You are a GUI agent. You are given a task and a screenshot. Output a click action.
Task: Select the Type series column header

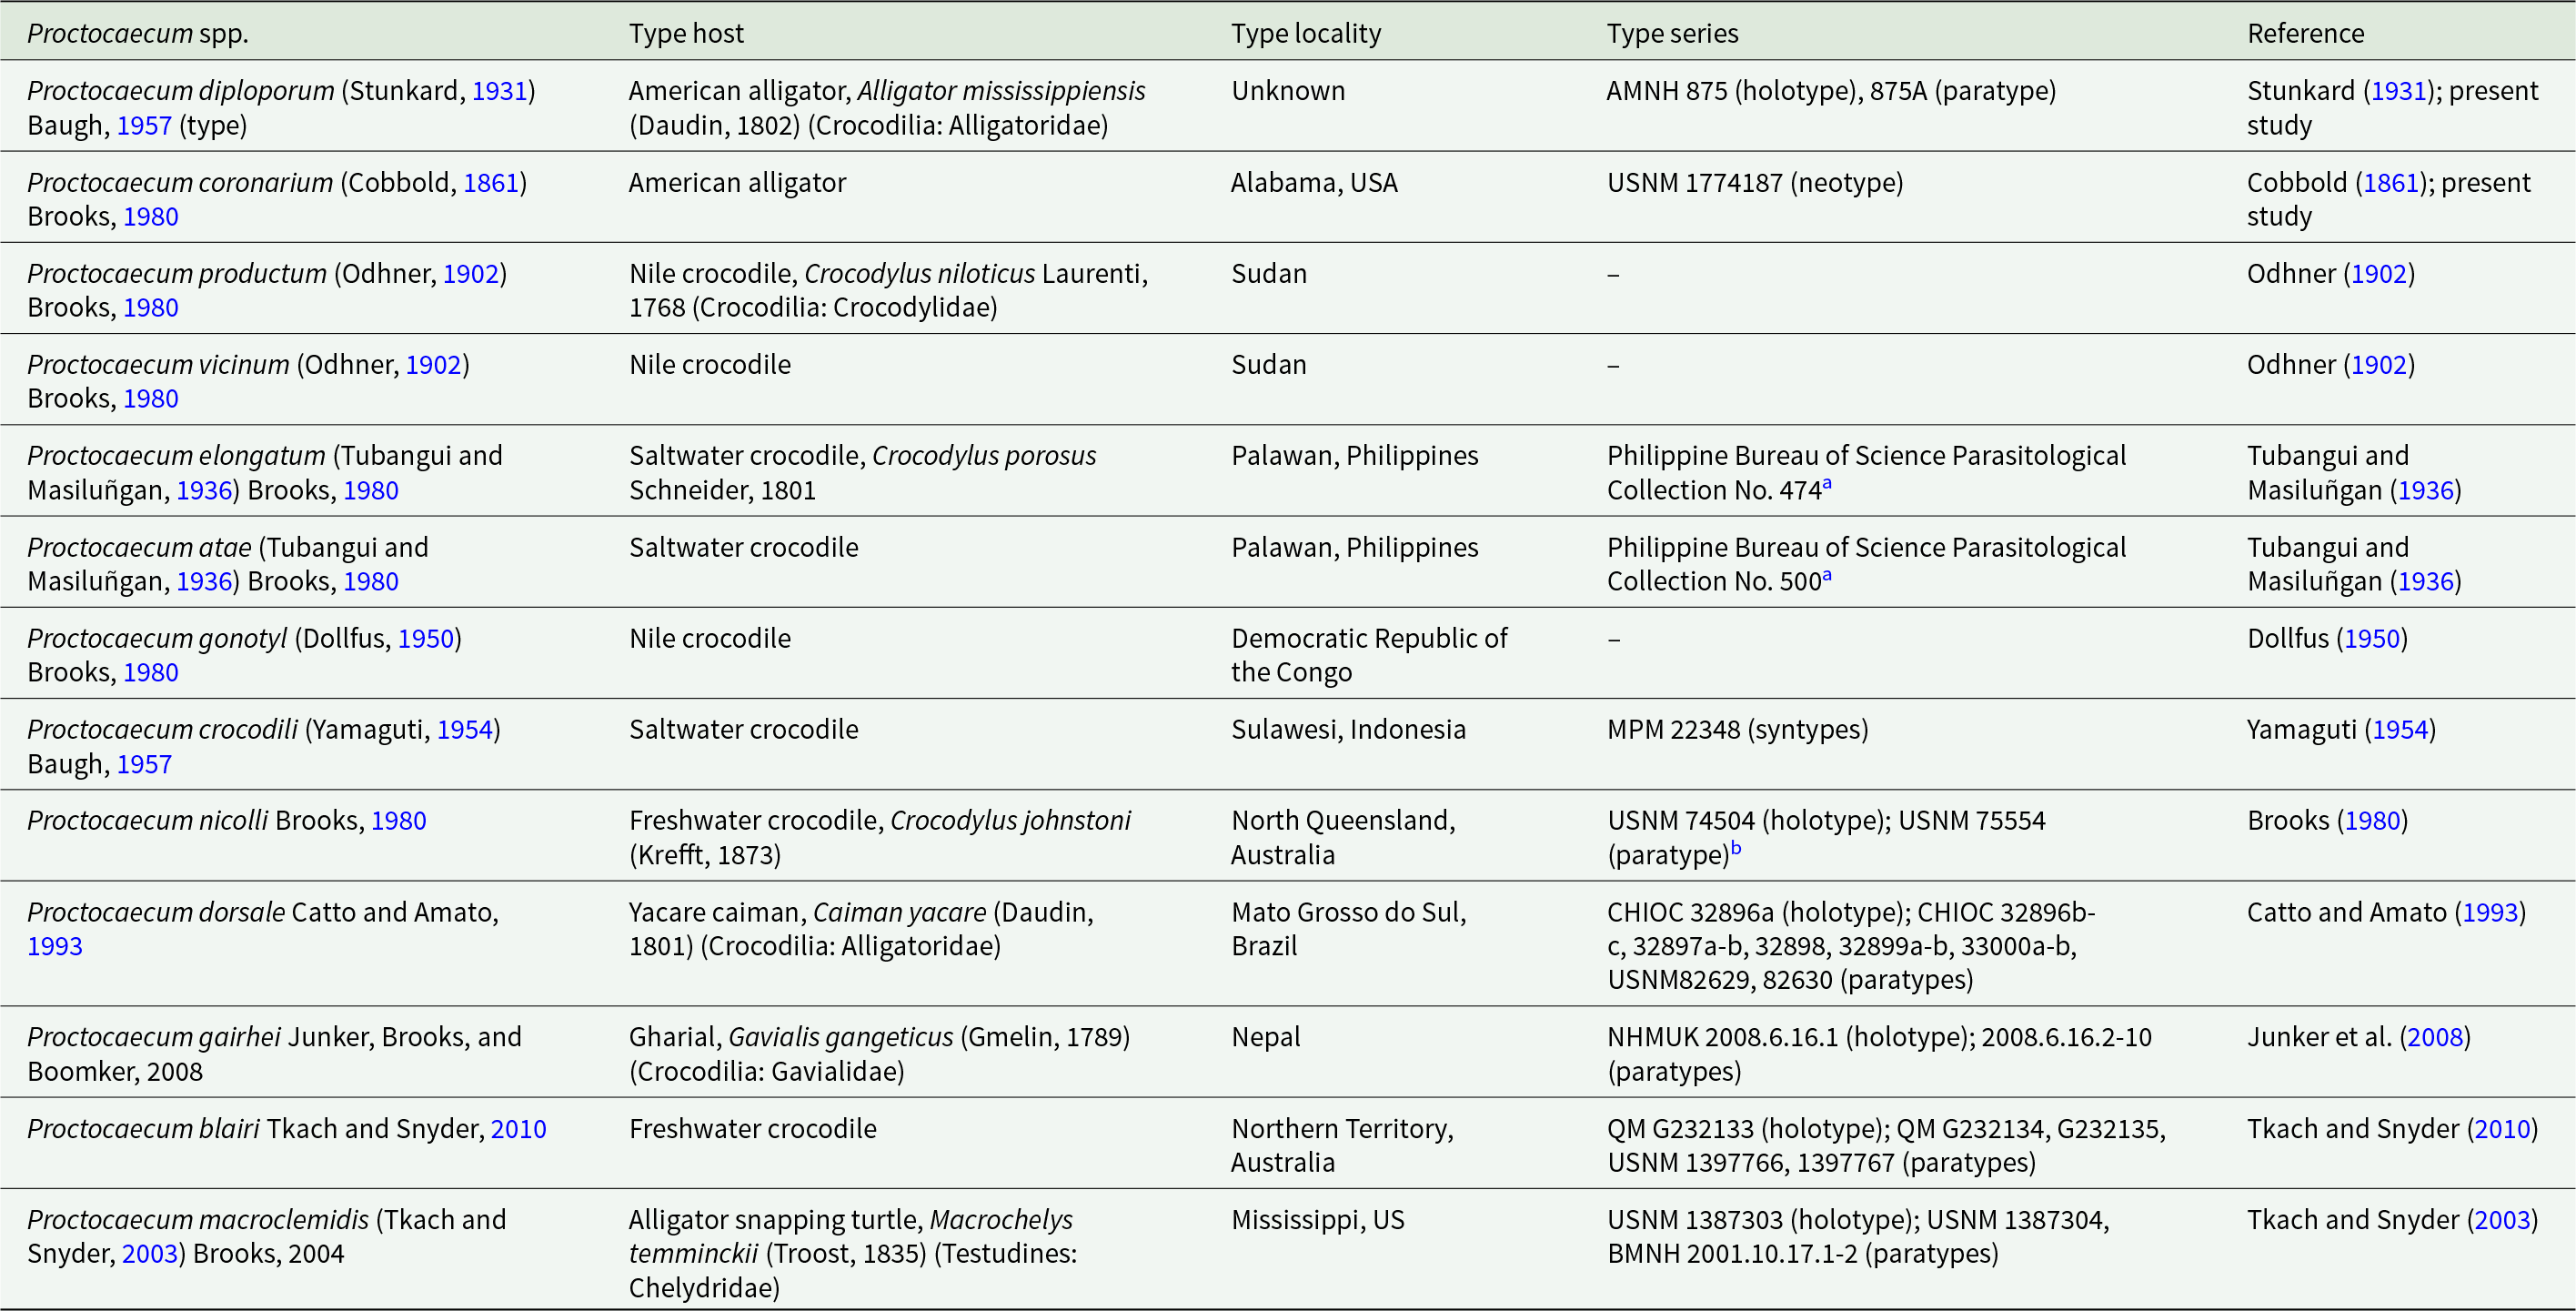click(1673, 34)
